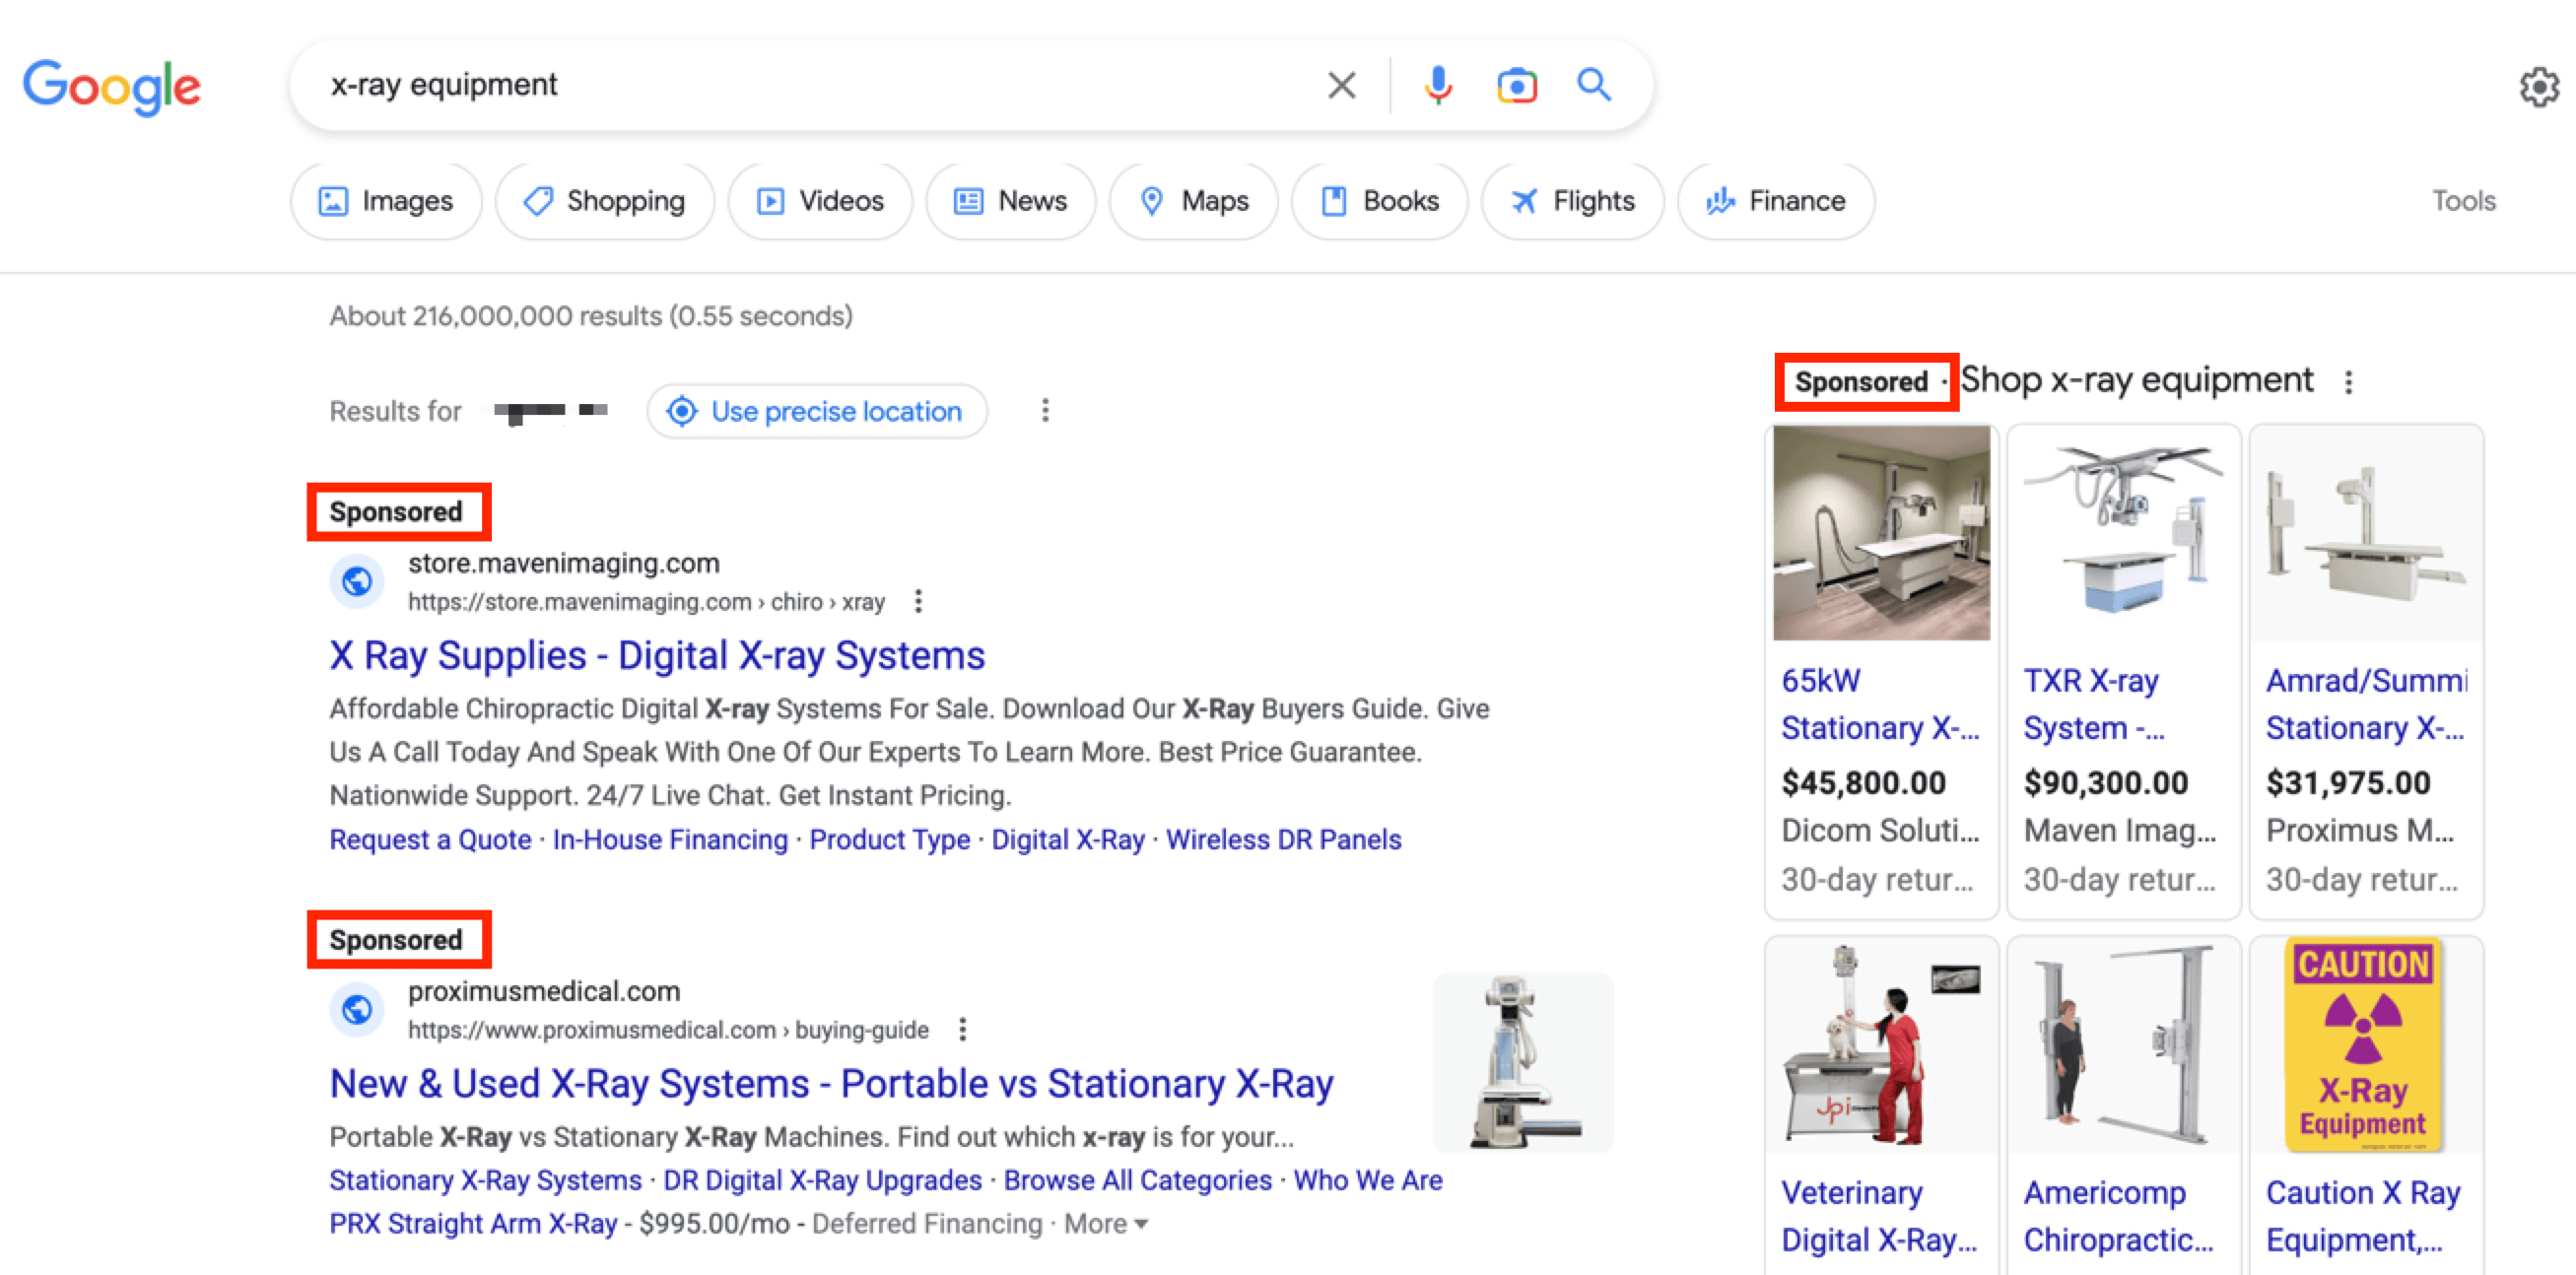The height and width of the screenshot is (1275, 2576).
Task: Click store.mavenimaging.com URL breadcrumb
Action: pos(646,602)
